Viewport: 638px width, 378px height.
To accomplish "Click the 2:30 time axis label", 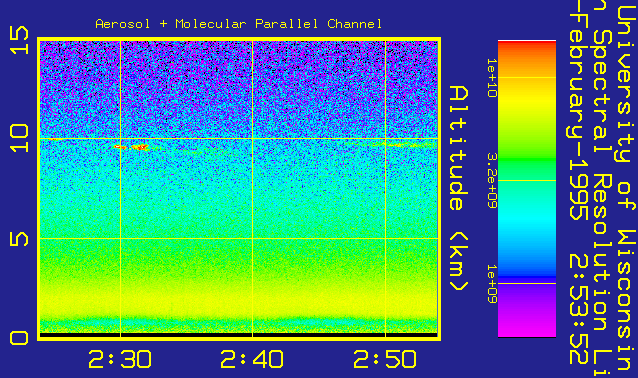I will click(120, 359).
